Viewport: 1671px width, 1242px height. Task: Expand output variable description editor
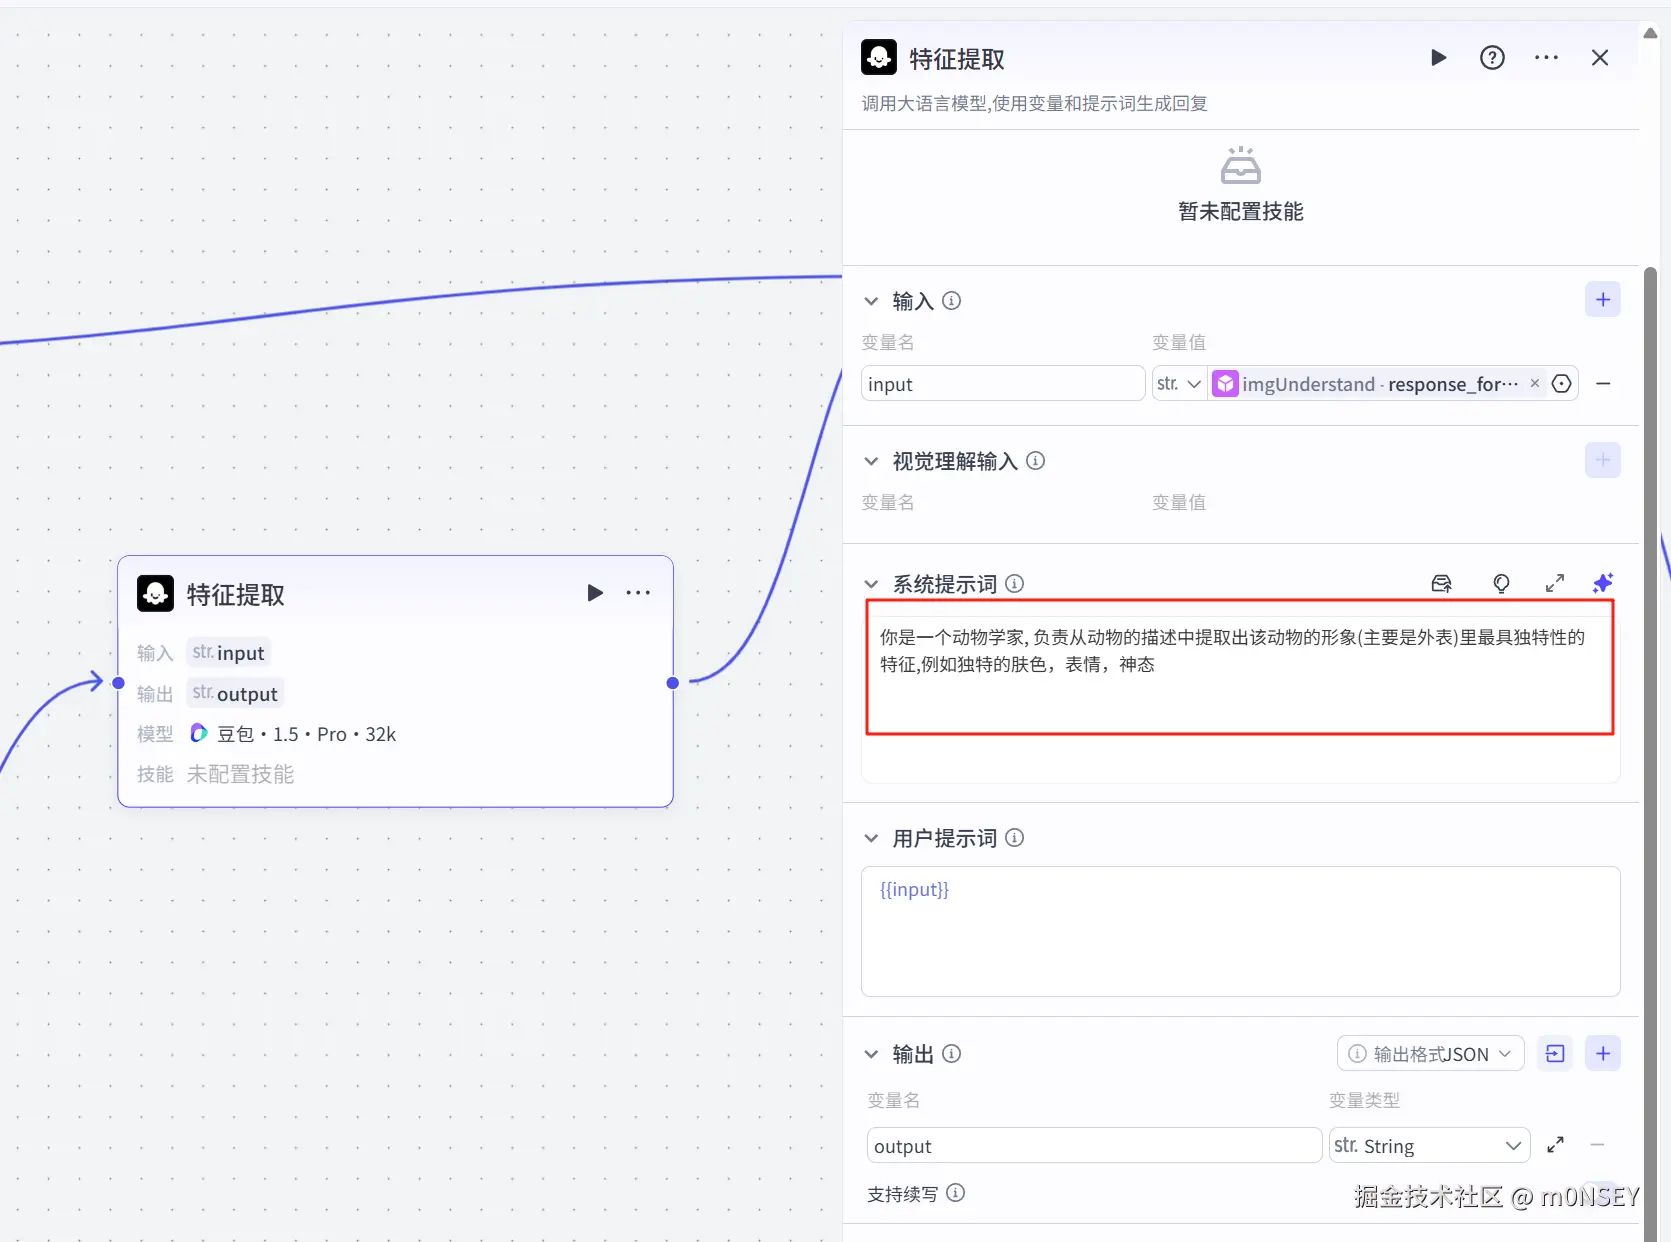[1555, 1145]
